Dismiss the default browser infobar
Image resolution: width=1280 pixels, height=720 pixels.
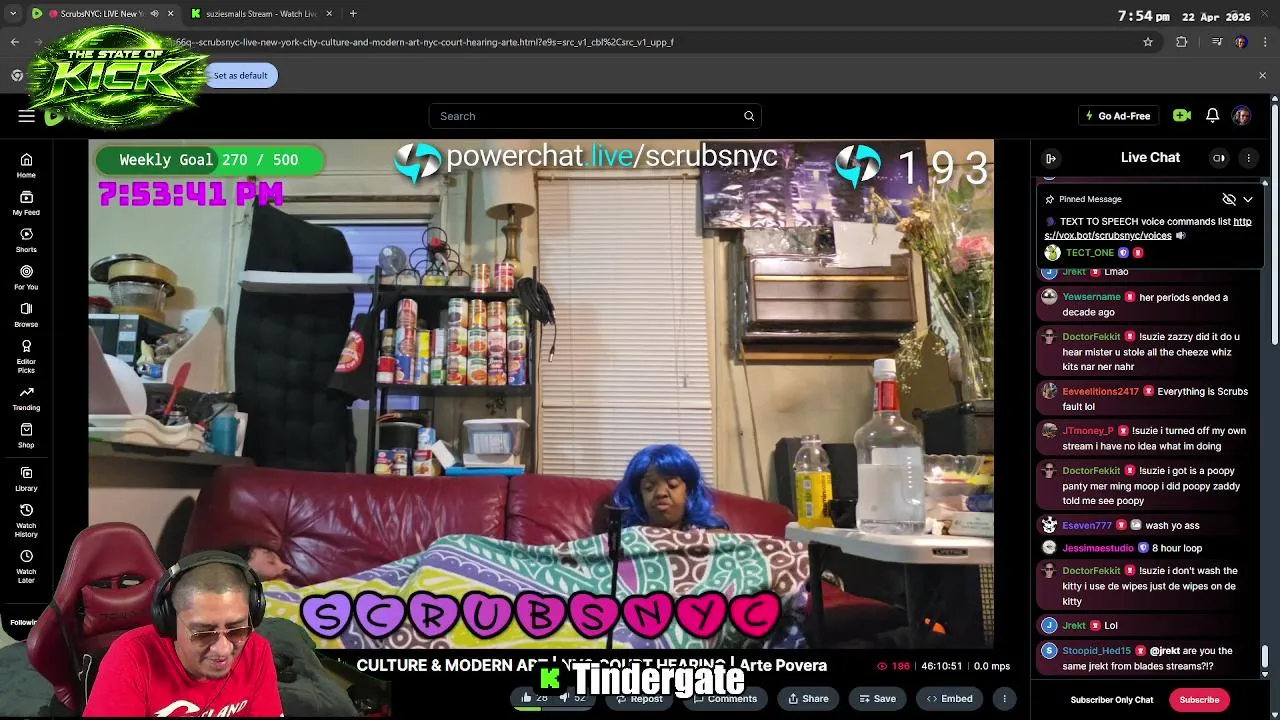click(x=1262, y=75)
